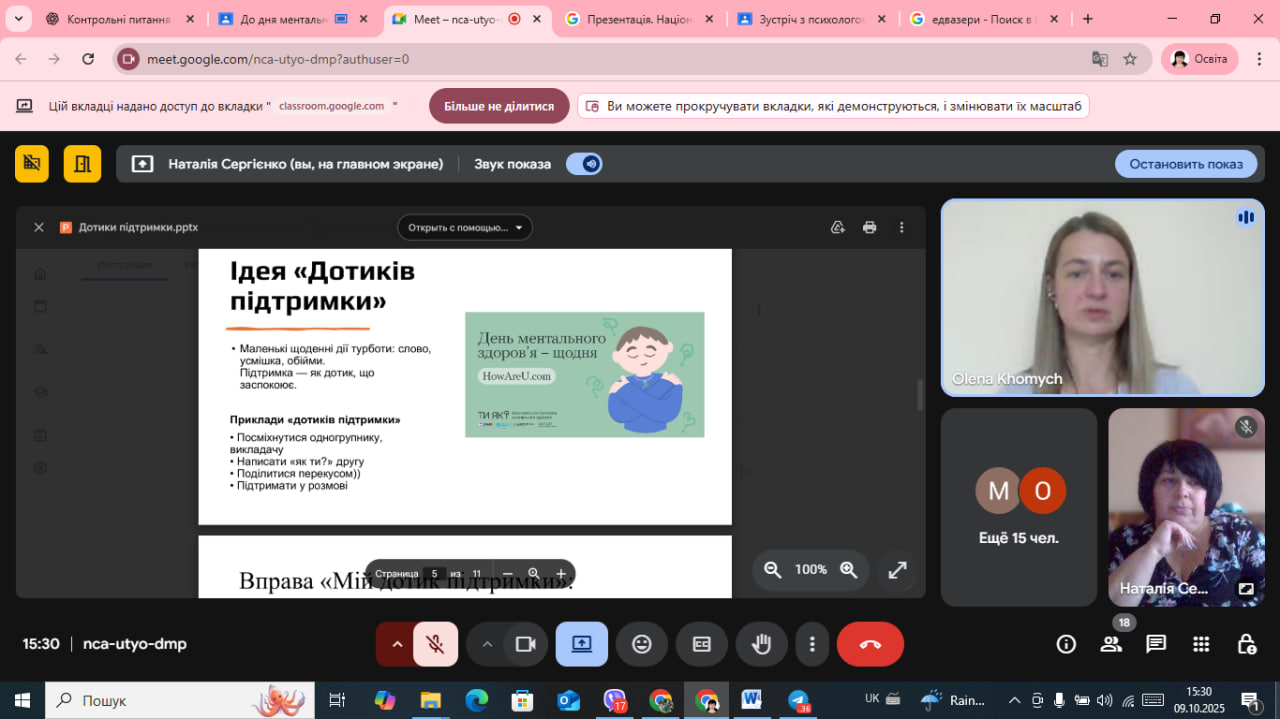Expand the microphone audio settings arrow
1280x719 pixels.
pyautogui.click(x=397, y=644)
